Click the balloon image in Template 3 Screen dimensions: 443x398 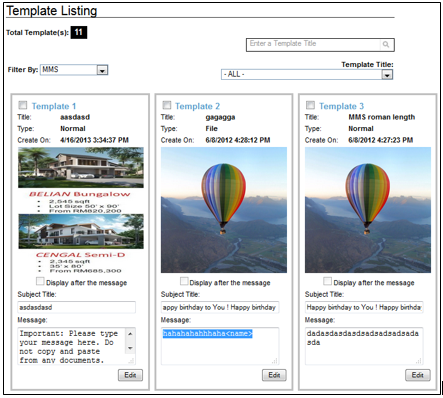click(368, 210)
